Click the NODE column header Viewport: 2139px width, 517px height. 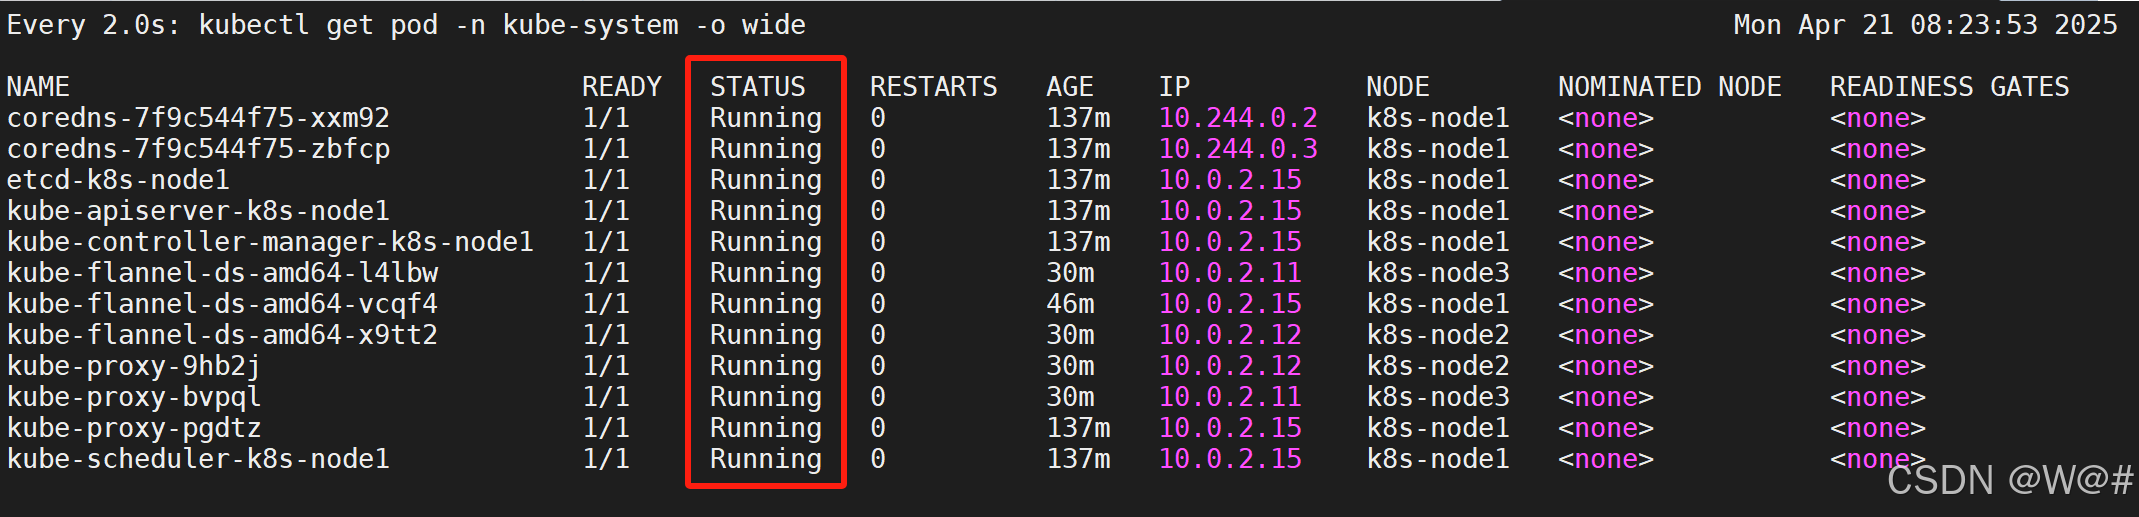tap(1398, 87)
